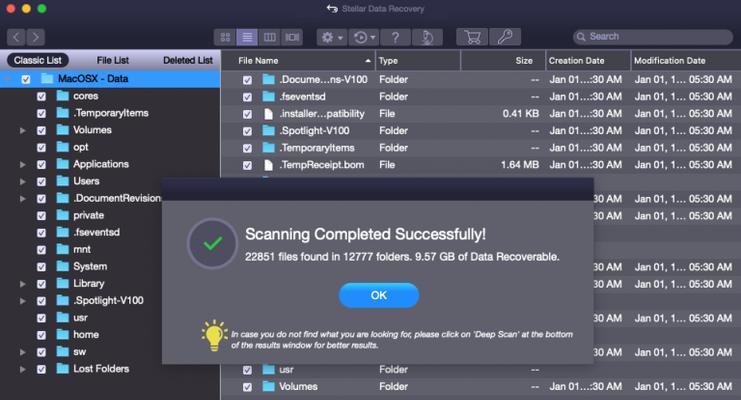Expand the sw tree node
The width and height of the screenshot is (741, 400).
[22, 352]
